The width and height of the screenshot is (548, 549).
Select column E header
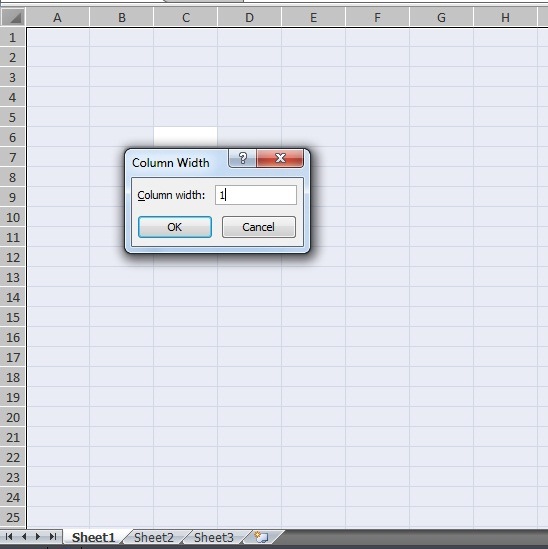tap(313, 18)
